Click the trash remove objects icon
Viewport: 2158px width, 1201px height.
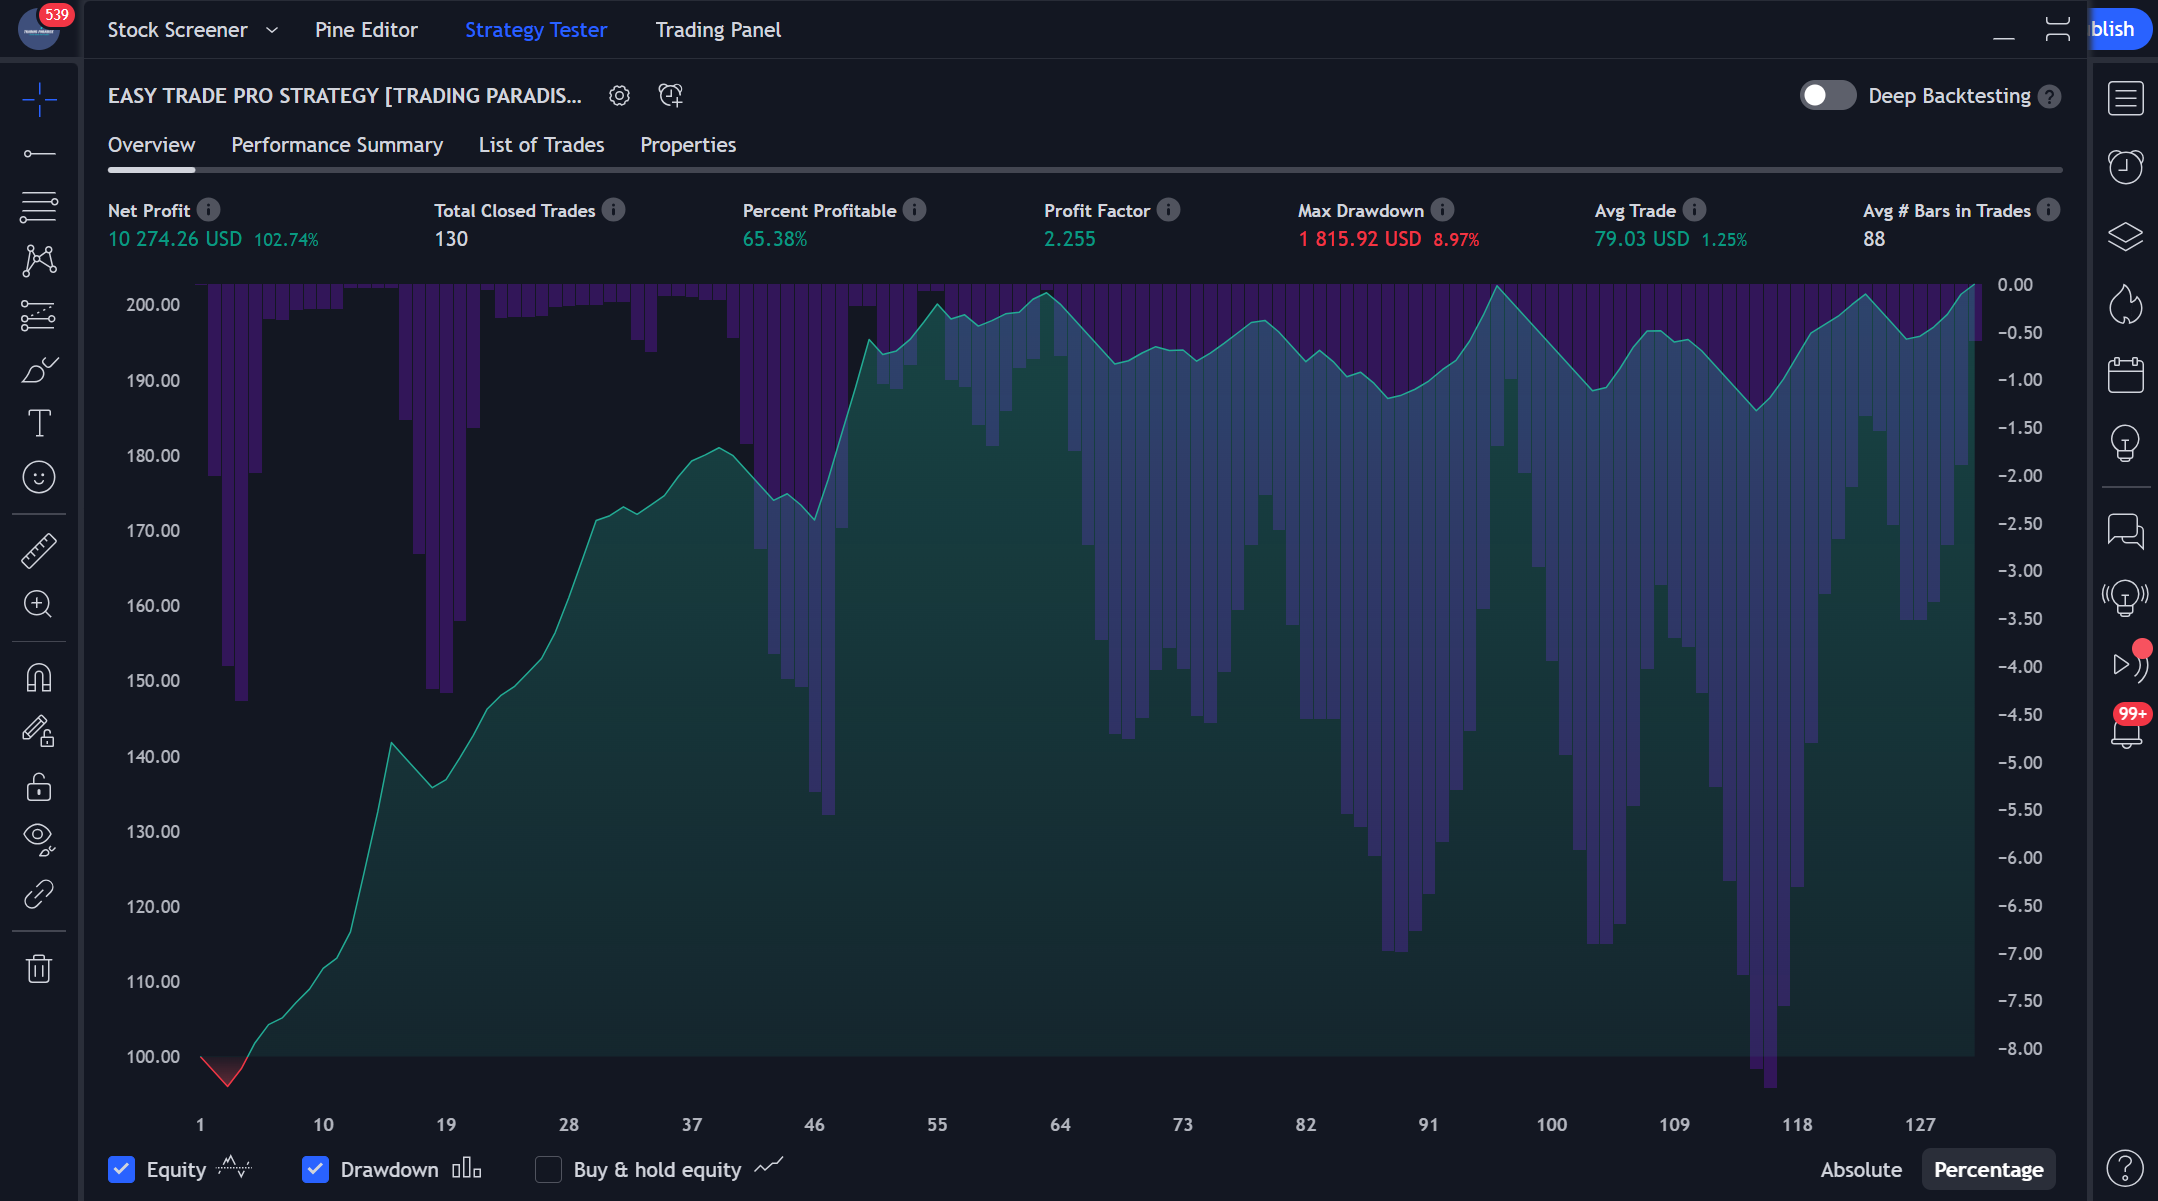(39, 968)
